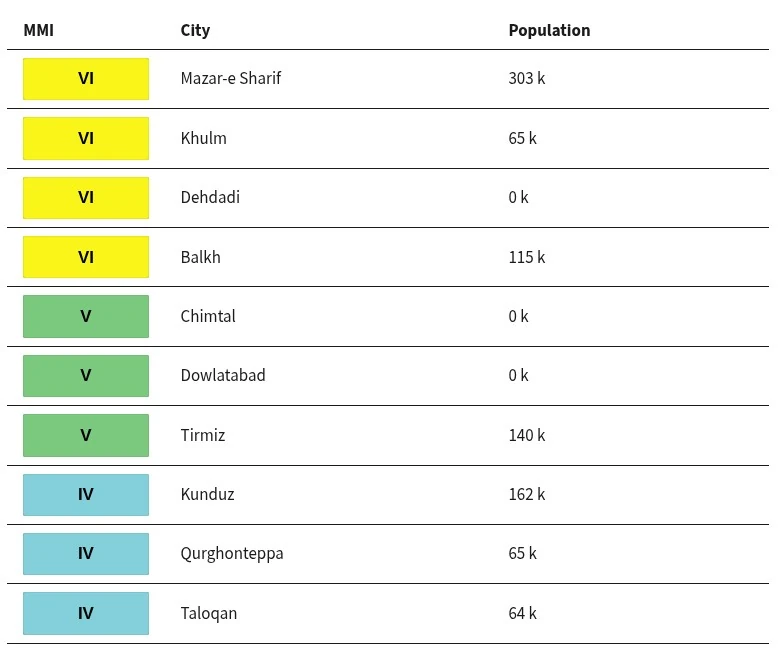Click the yellow VI swatch for Dehdadi
This screenshot has height=664, width=778.
[x=86, y=198]
